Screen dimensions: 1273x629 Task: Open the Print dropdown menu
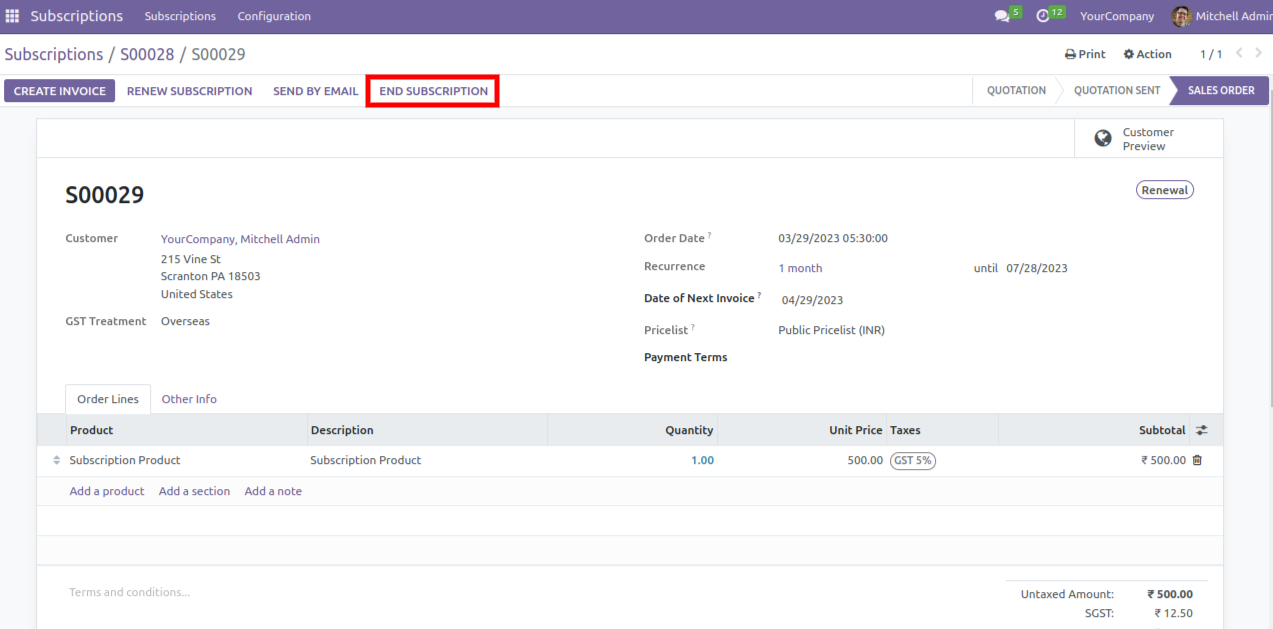pos(1085,54)
